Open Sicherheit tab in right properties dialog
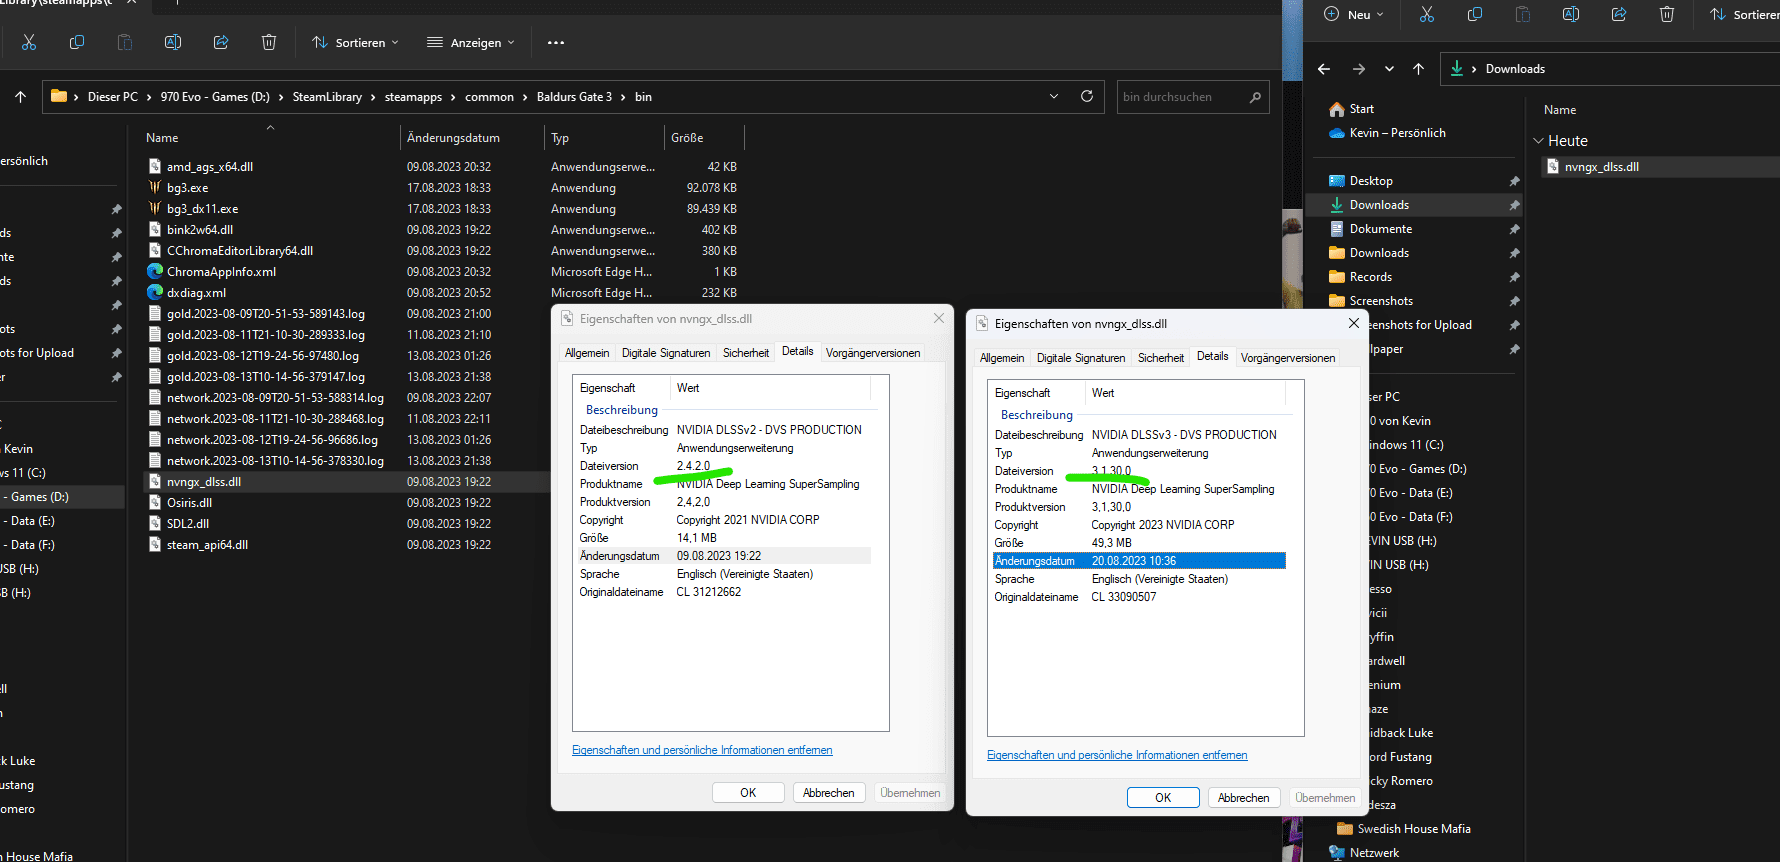This screenshot has height=862, width=1780. pyautogui.click(x=1161, y=358)
